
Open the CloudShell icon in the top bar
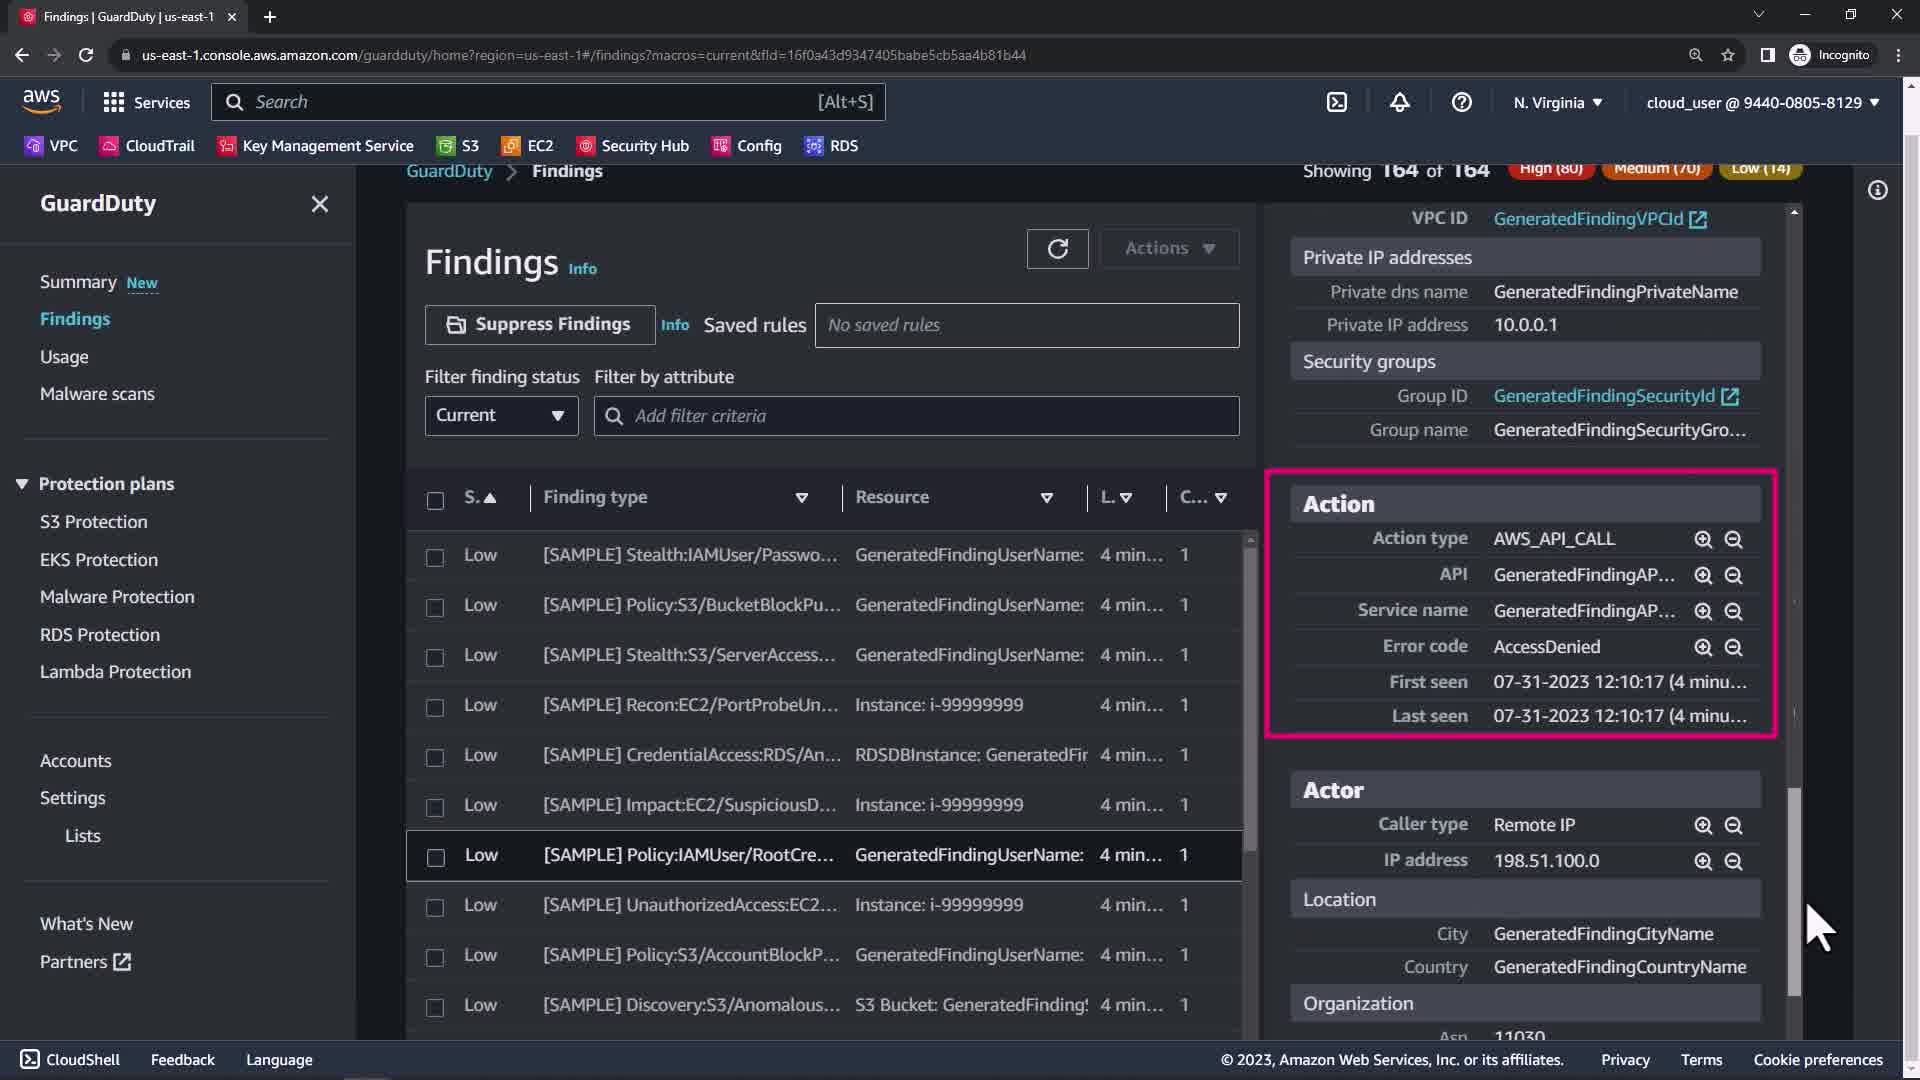(1337, 102)
